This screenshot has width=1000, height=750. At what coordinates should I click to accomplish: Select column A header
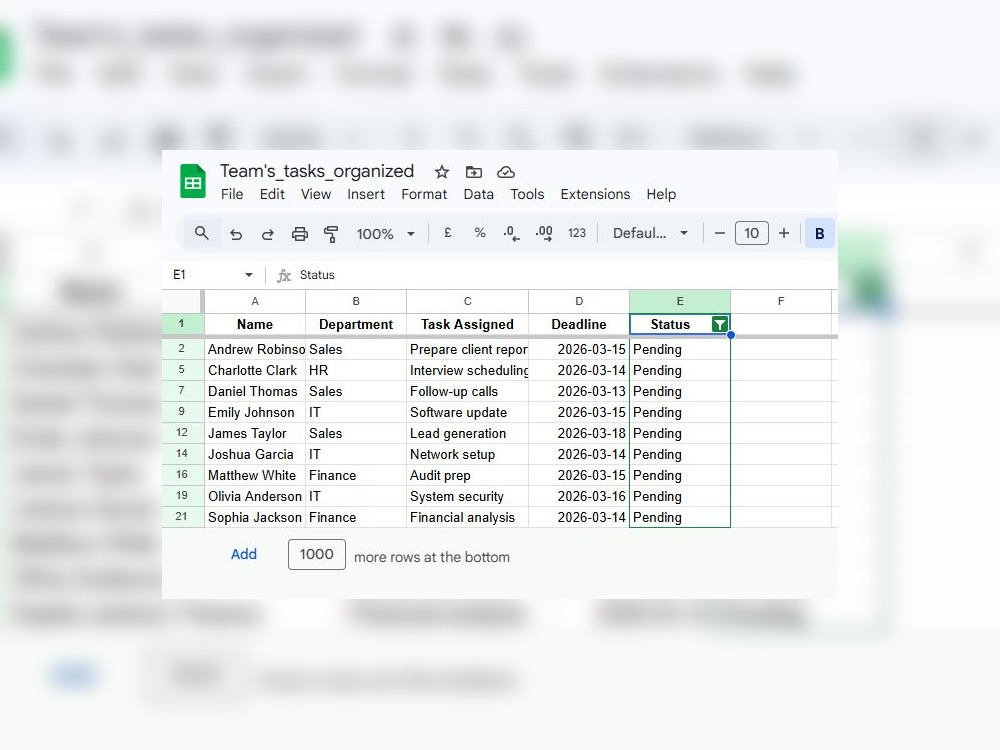click(254, 301)
